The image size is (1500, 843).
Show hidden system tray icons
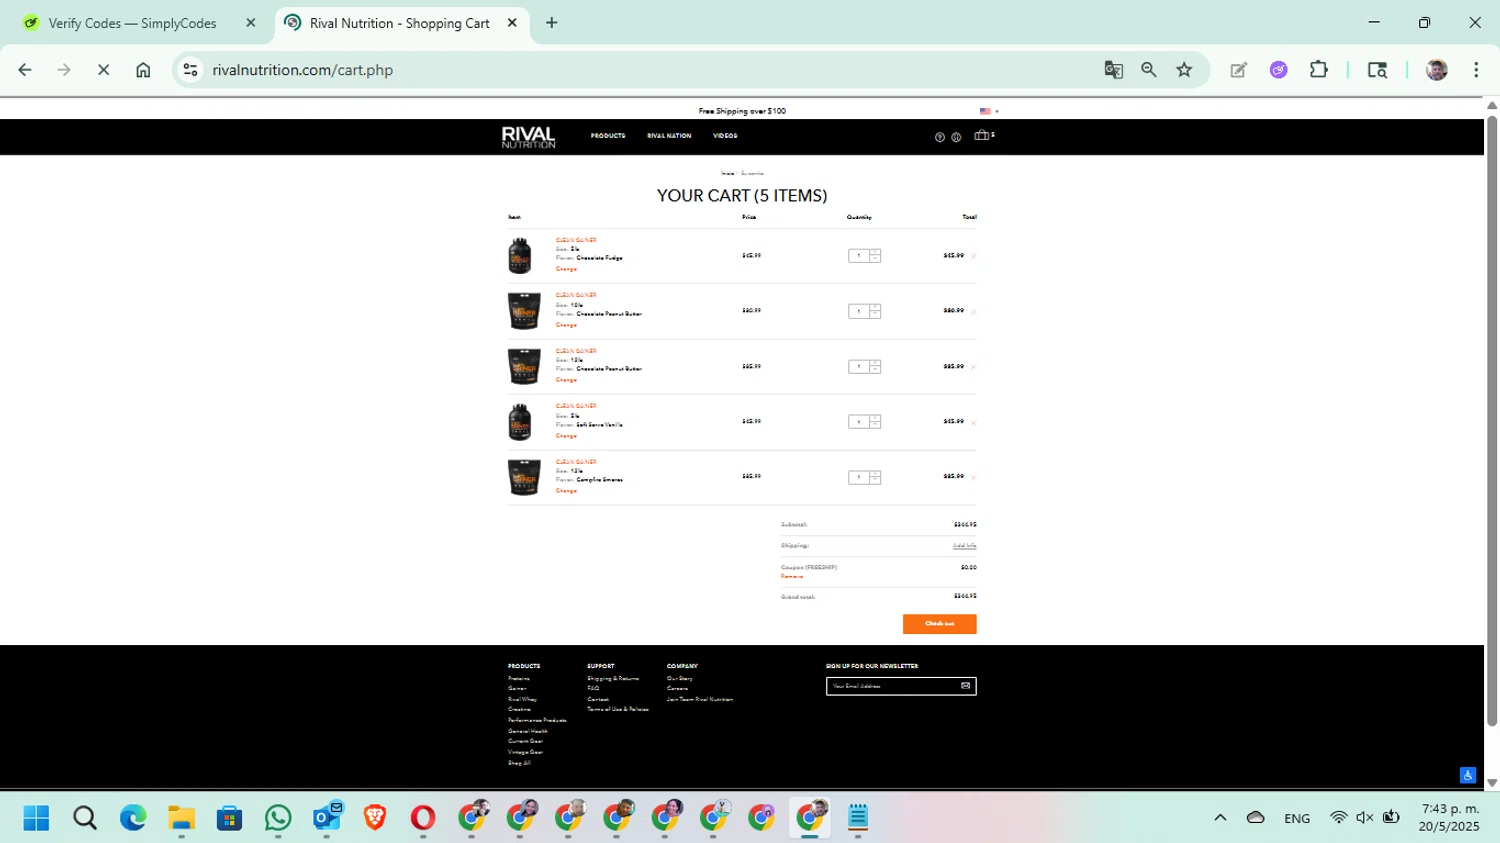click(1220, 818)
